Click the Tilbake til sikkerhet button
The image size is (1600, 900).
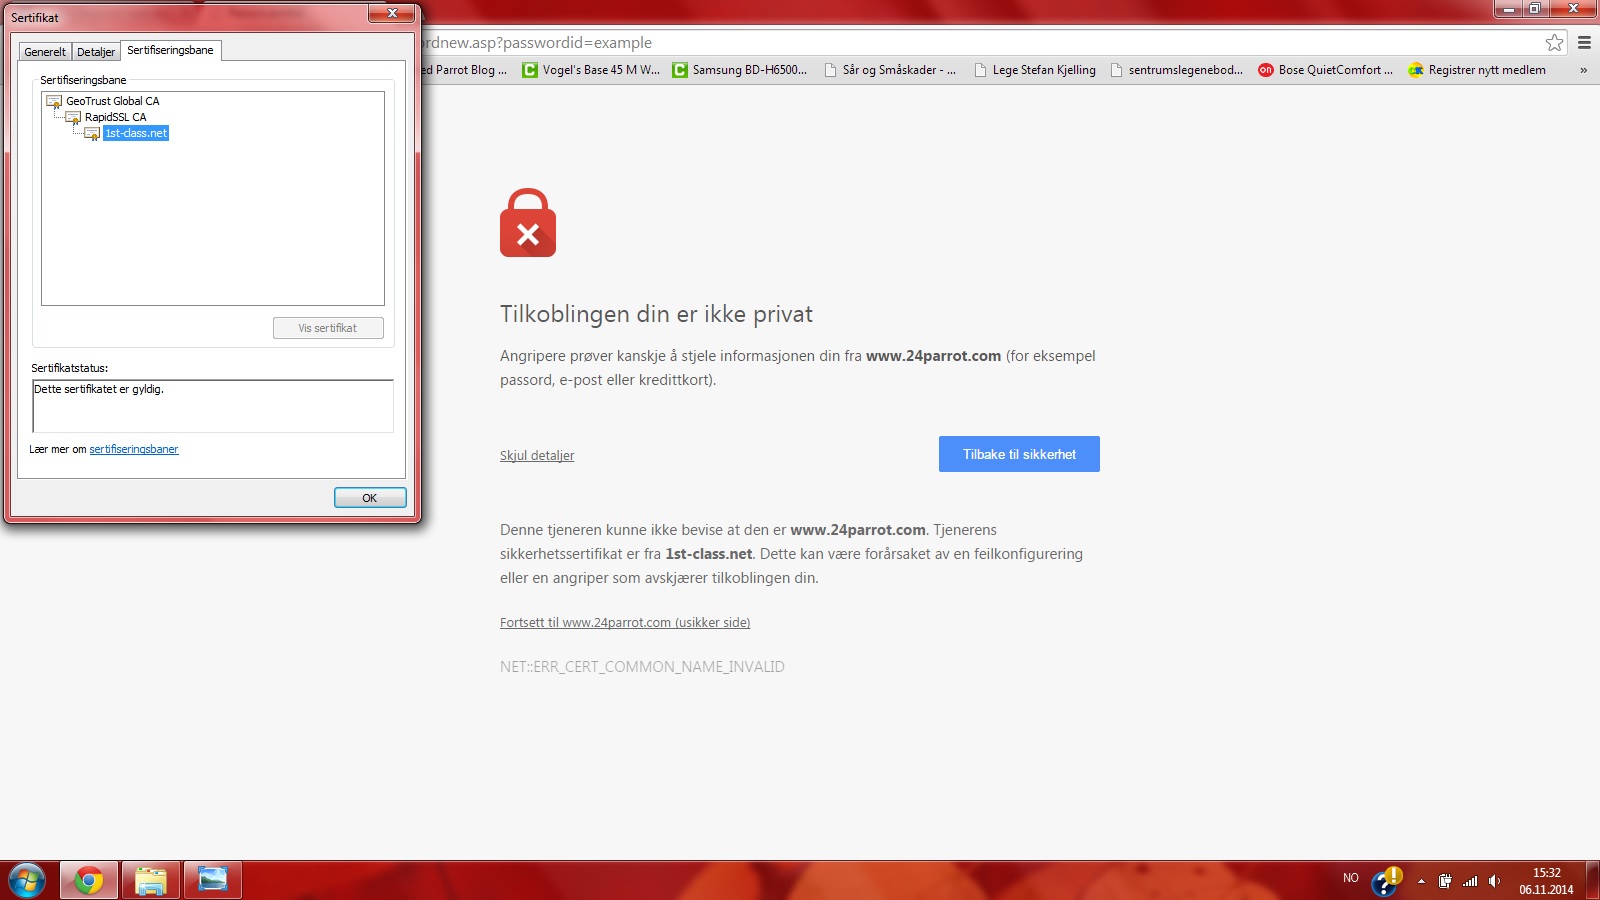point(1019,454)
